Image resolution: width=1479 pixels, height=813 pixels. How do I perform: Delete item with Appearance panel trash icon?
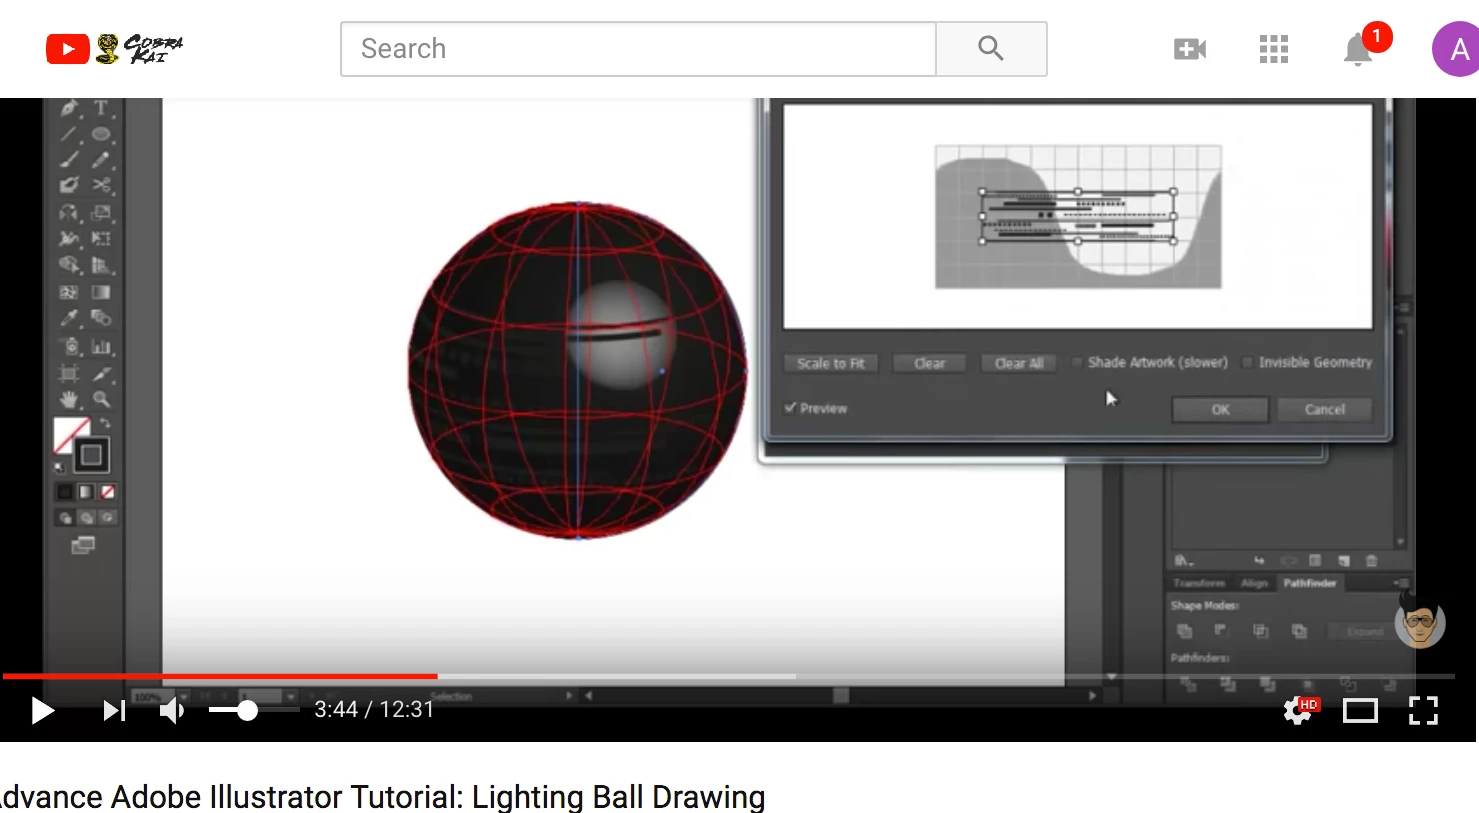[1372, 560]
